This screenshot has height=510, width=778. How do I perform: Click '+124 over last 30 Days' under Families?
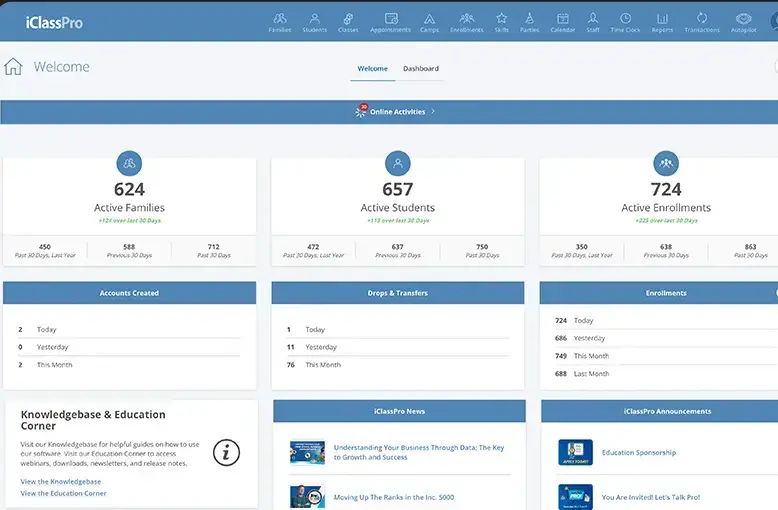pos(130,220)
